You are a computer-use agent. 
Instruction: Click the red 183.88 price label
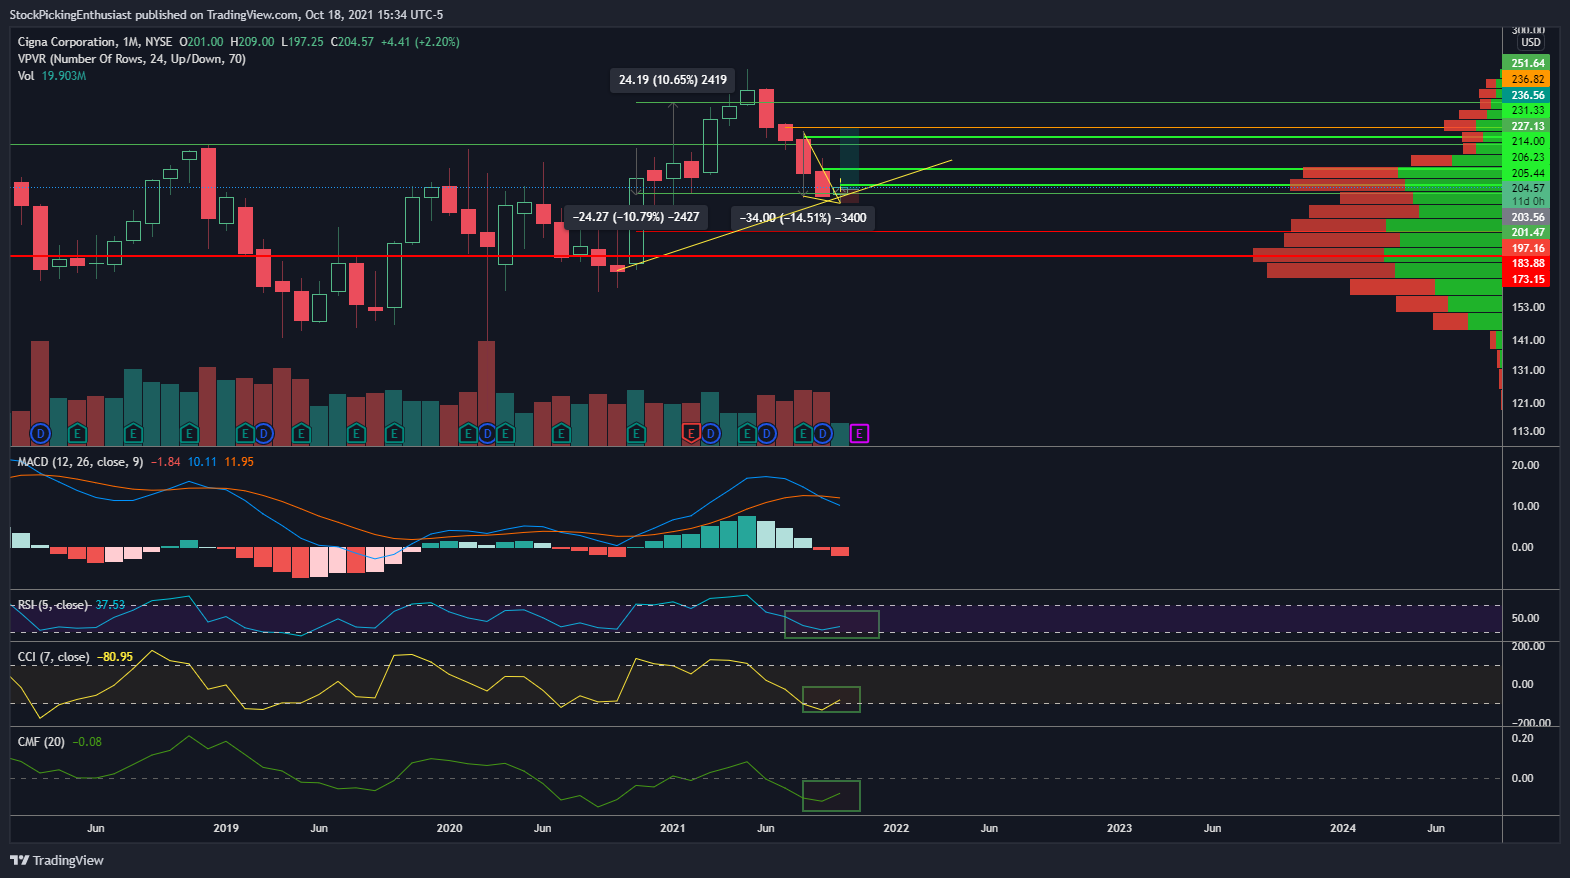coord(1526,264)
